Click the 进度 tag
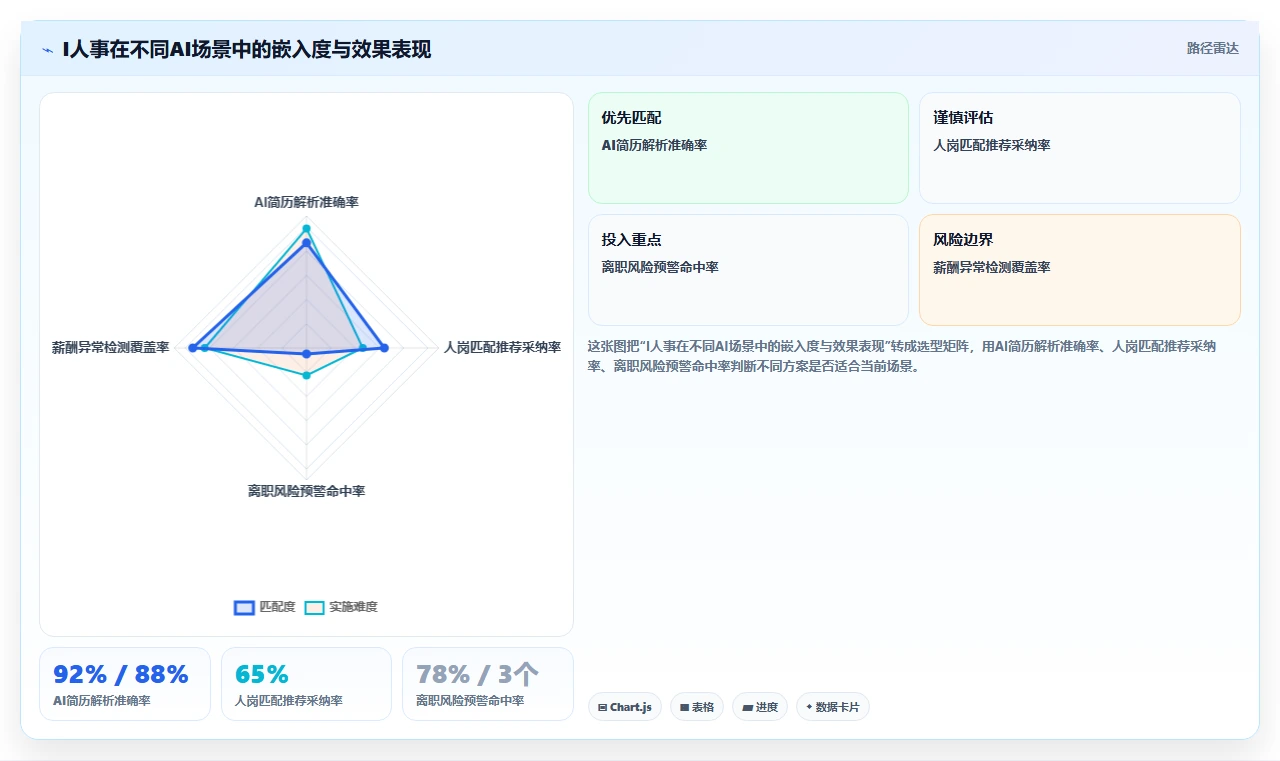 [760, 707]
